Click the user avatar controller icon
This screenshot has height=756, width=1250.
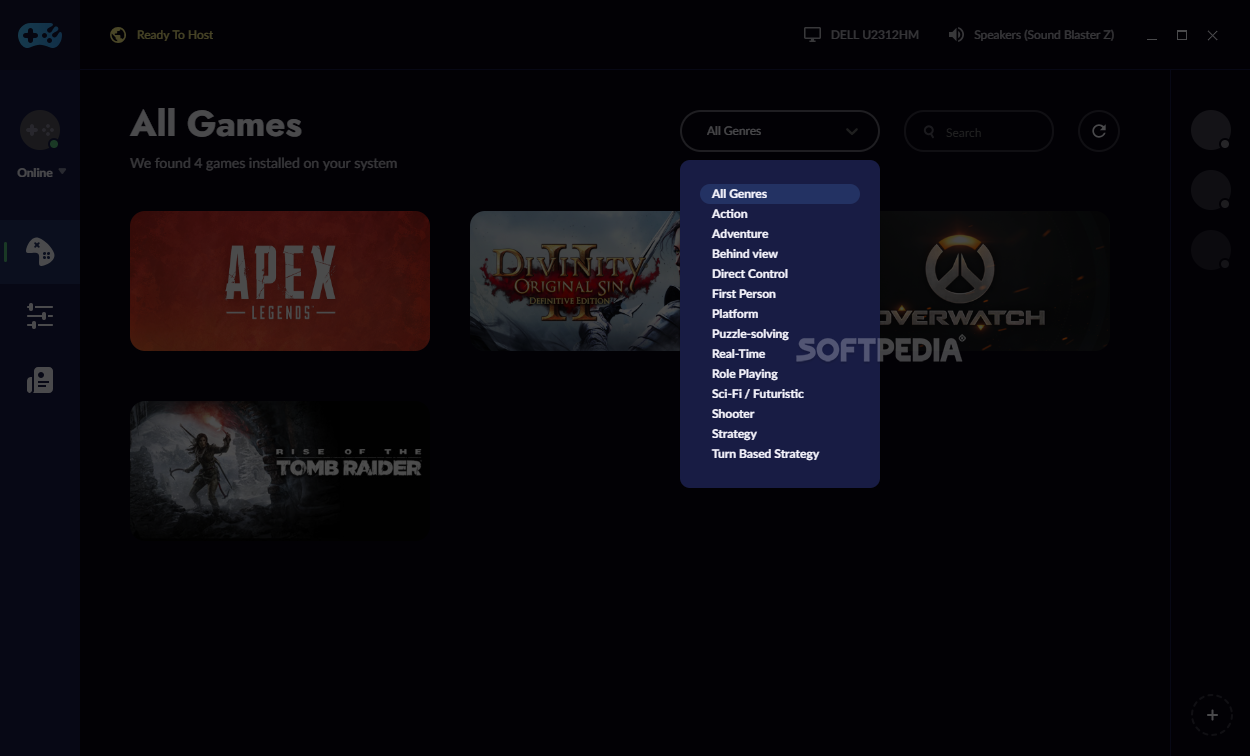40,130
